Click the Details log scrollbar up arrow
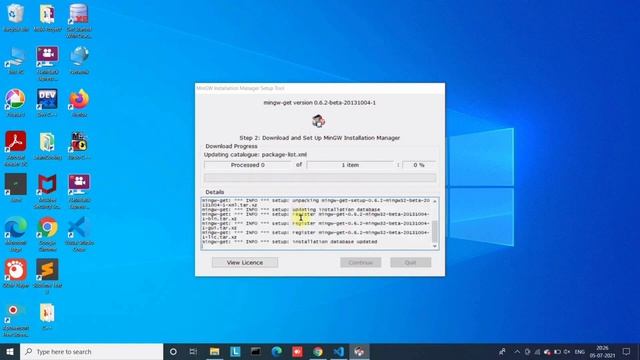The width and height of the screenshot is (640, 360). pyautogui.click(x=435, y=201)
